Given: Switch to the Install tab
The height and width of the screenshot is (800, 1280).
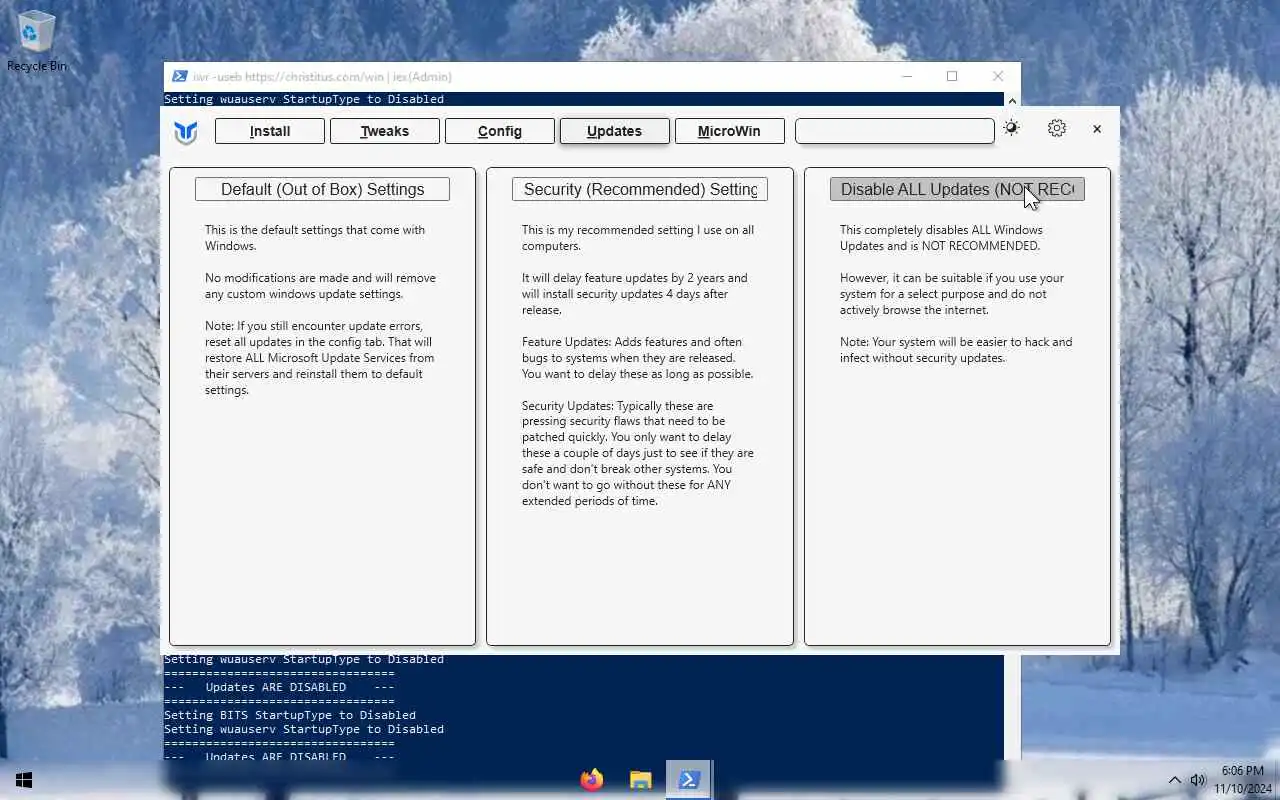Looking at the screenshot, I should coord(270,131).
